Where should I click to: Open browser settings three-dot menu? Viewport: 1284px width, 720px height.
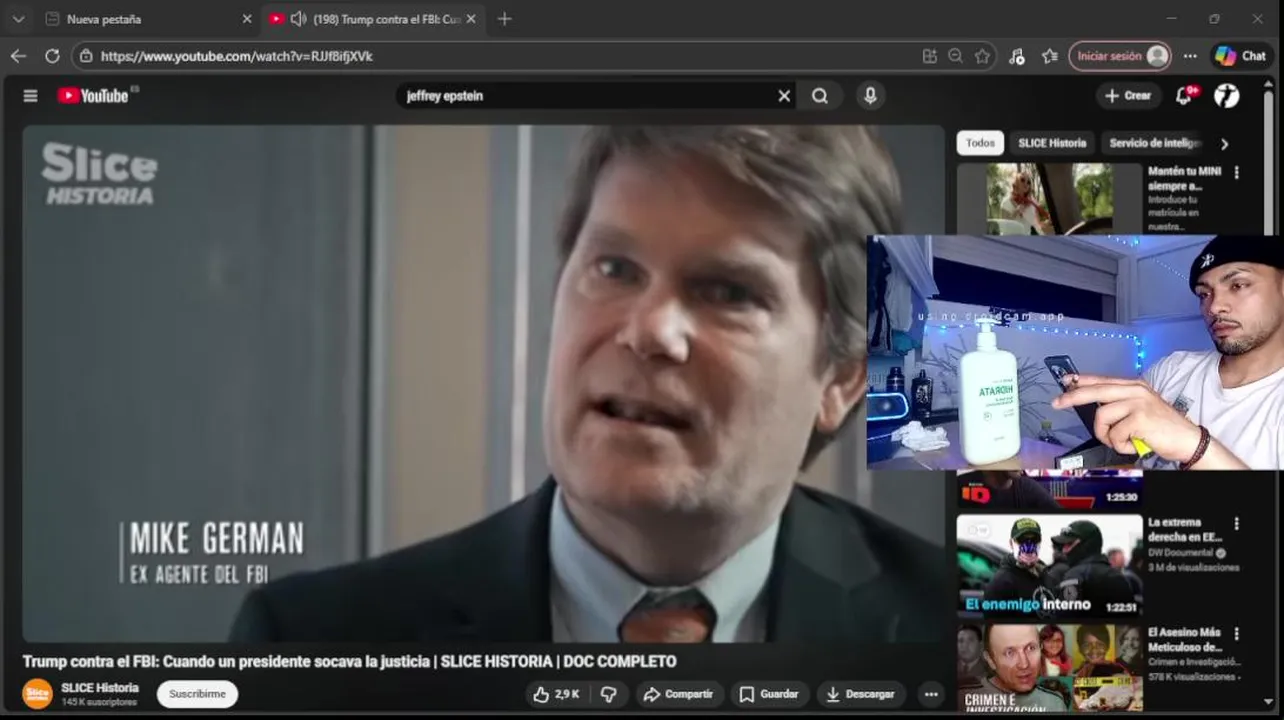(x=1190, y=56)
